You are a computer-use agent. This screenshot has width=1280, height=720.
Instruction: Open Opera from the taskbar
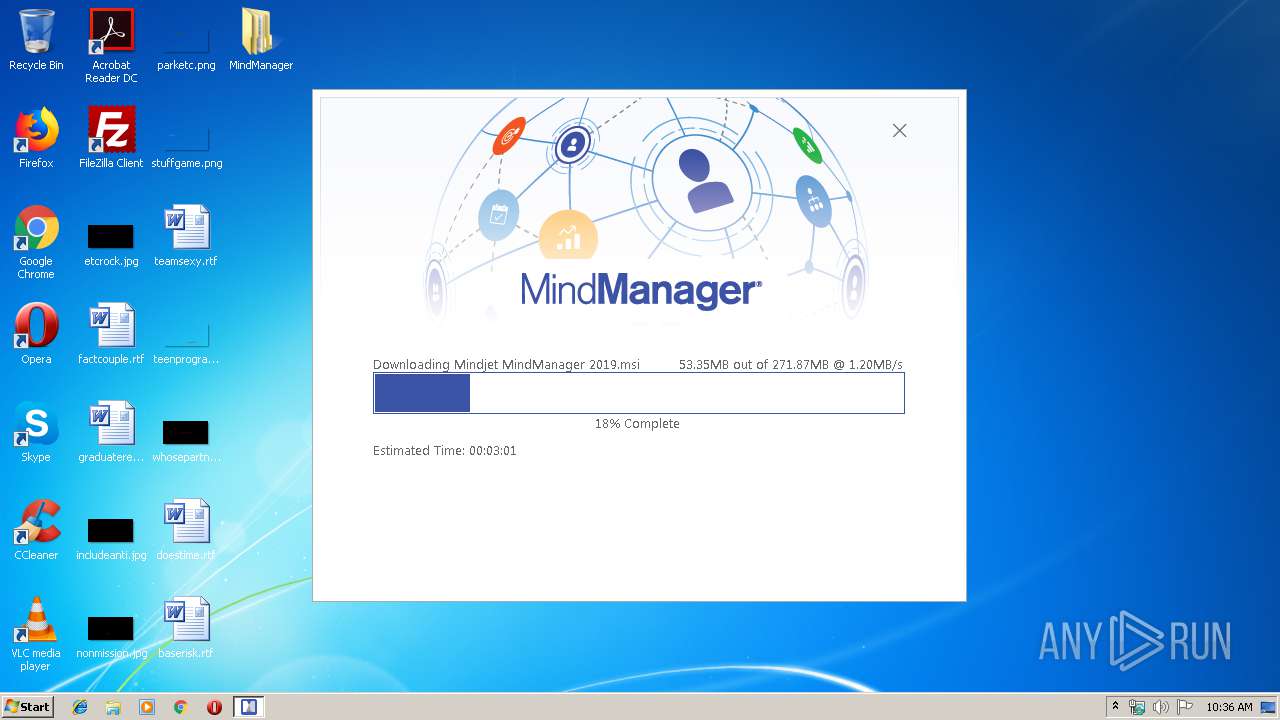(214, 707)
